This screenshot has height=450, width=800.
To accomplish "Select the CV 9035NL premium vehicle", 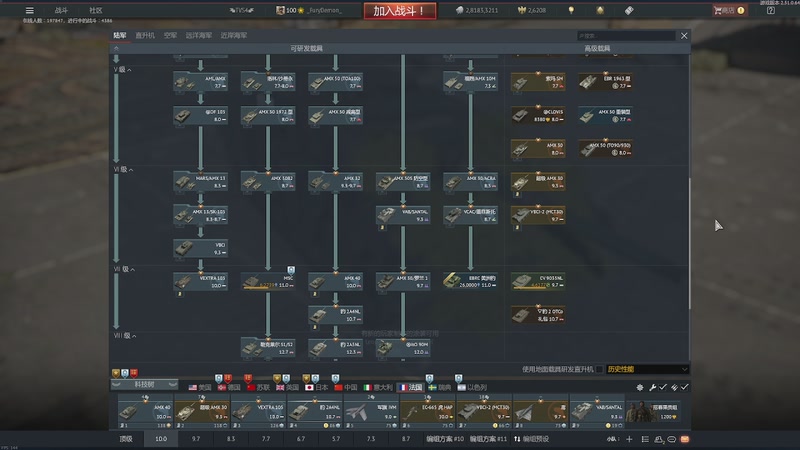I will pos(538,282).
